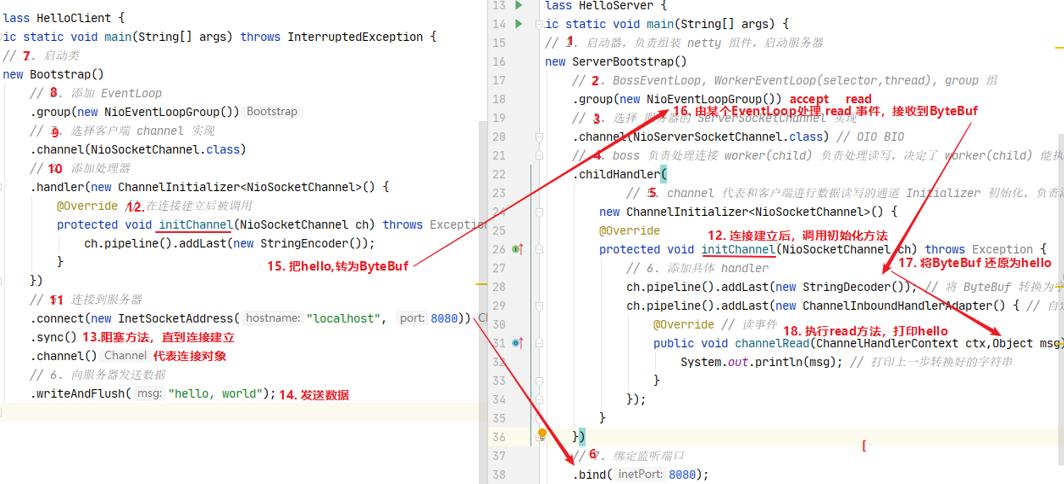Click the inetPort: inlay hint
Screen dimensions: 1064x484
640,474
